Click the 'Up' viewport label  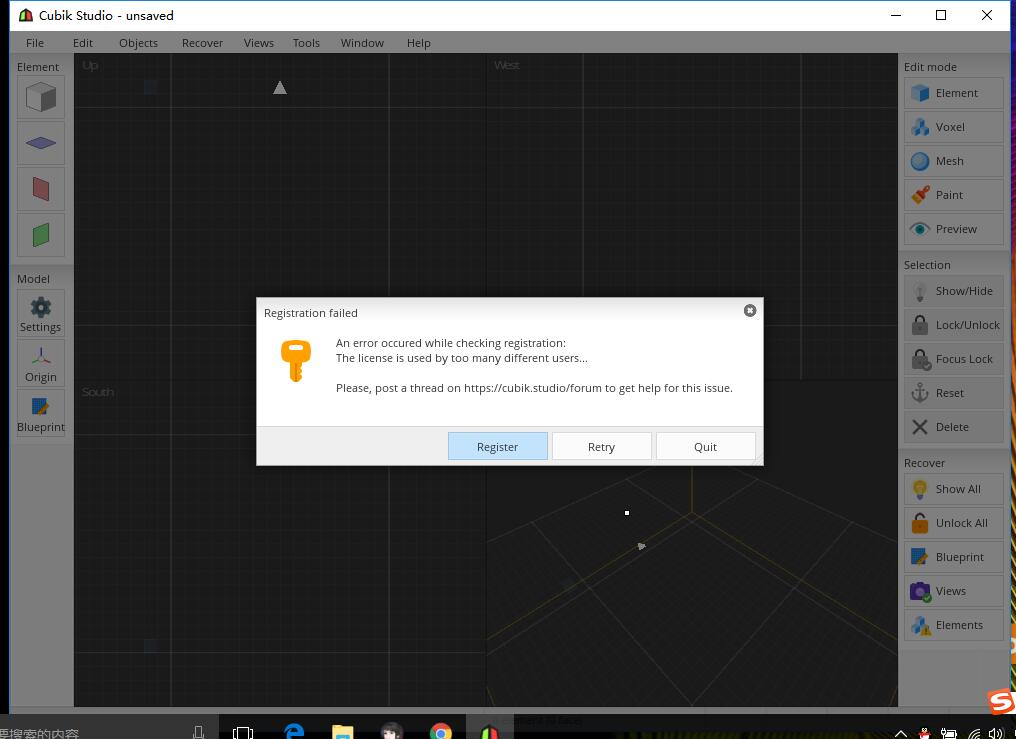click(x=90, y=65)
